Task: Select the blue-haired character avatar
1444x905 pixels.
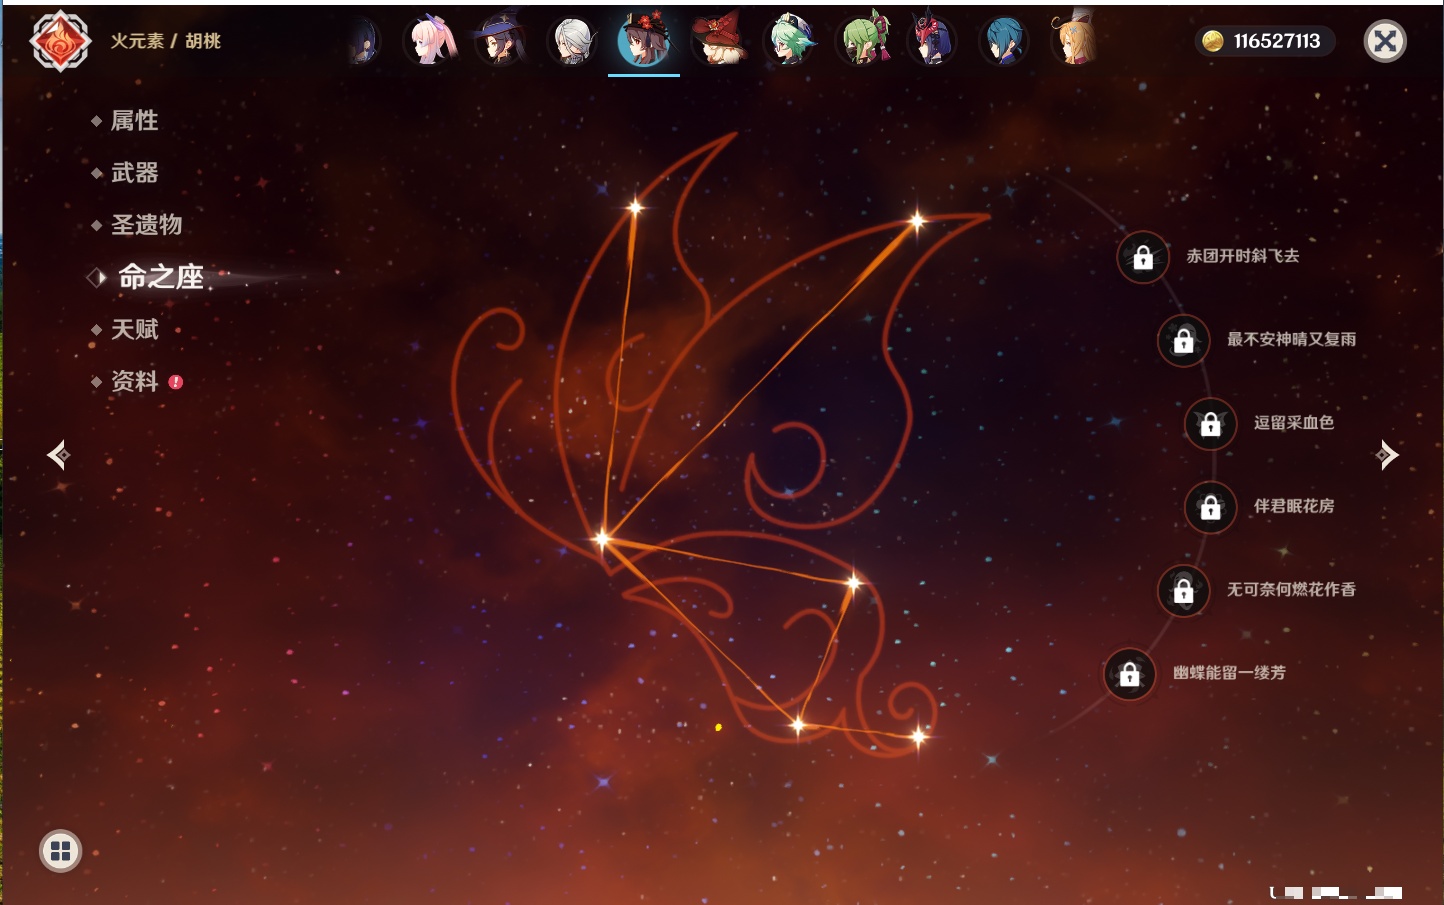Action: click(1003, 42)
